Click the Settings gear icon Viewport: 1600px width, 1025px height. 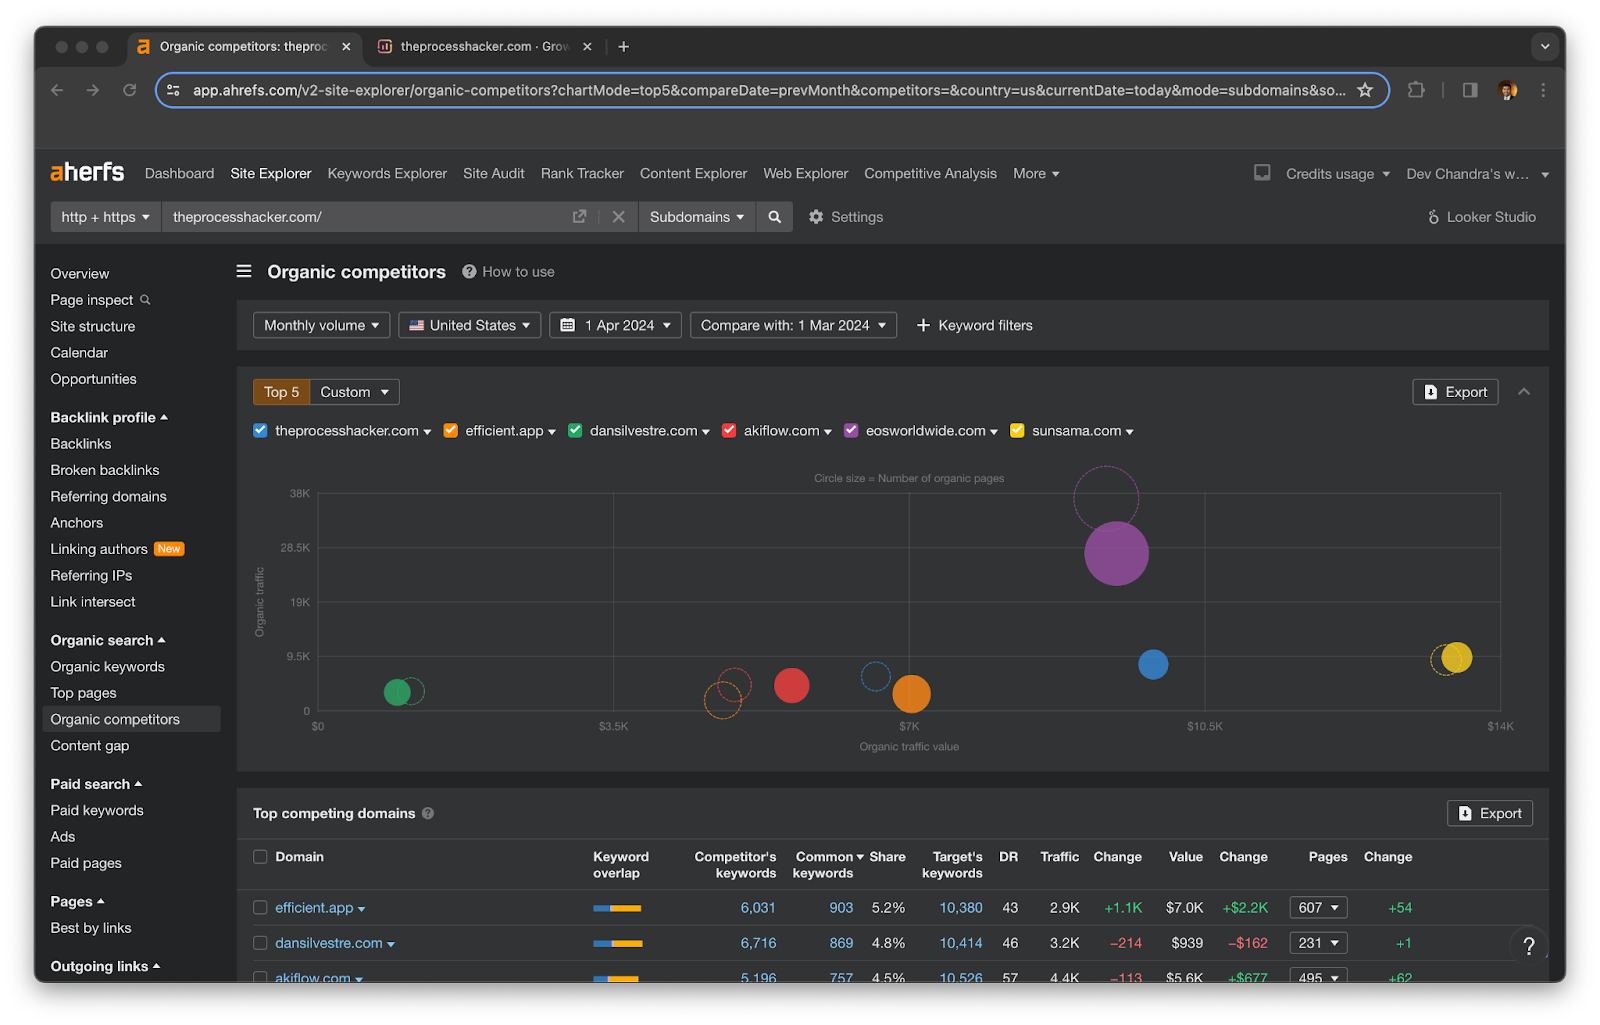816,217
